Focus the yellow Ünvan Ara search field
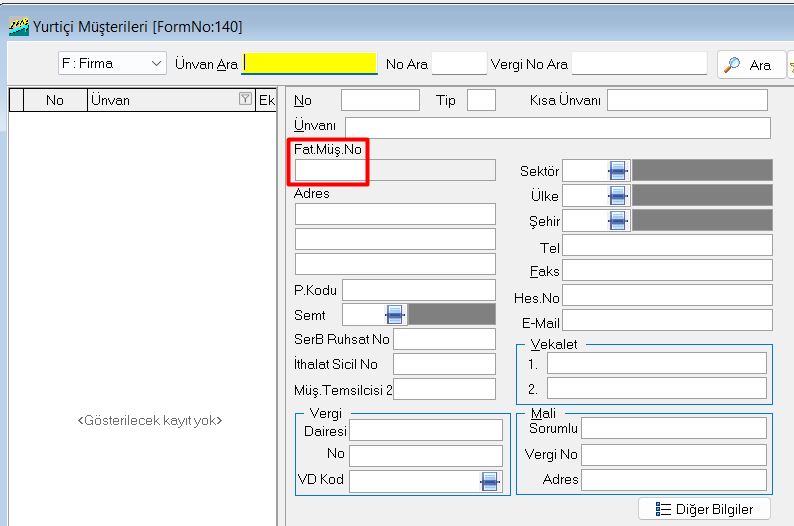 point(310,64)
